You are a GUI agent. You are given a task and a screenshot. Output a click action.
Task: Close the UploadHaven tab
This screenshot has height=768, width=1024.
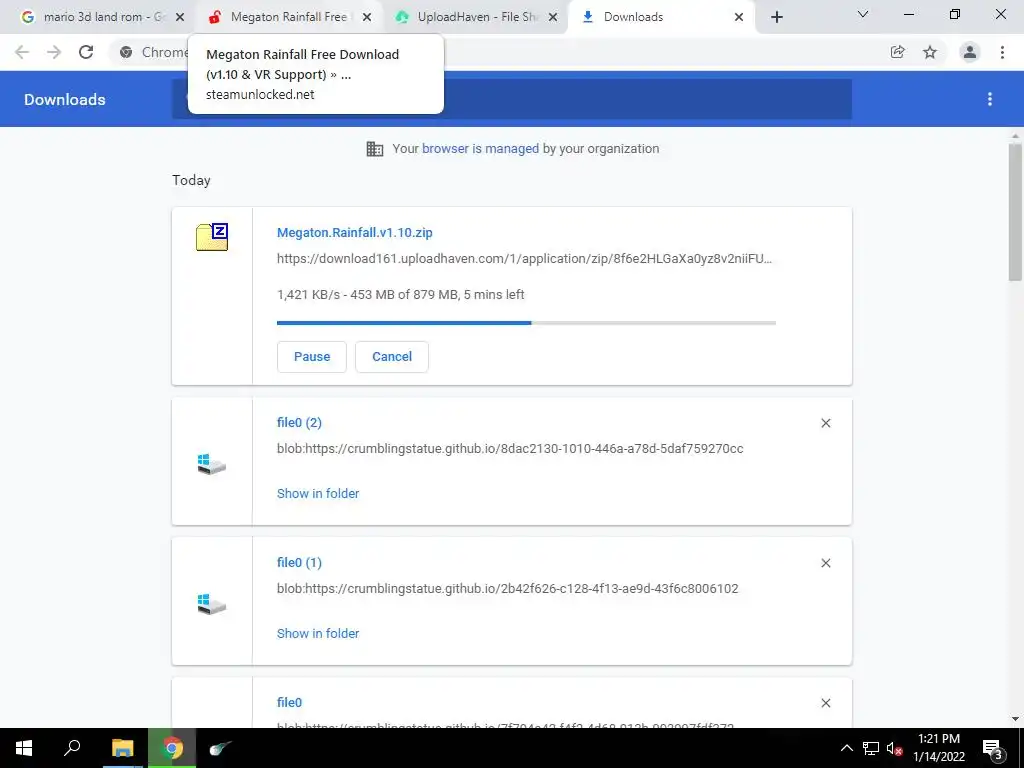[553, 17]
